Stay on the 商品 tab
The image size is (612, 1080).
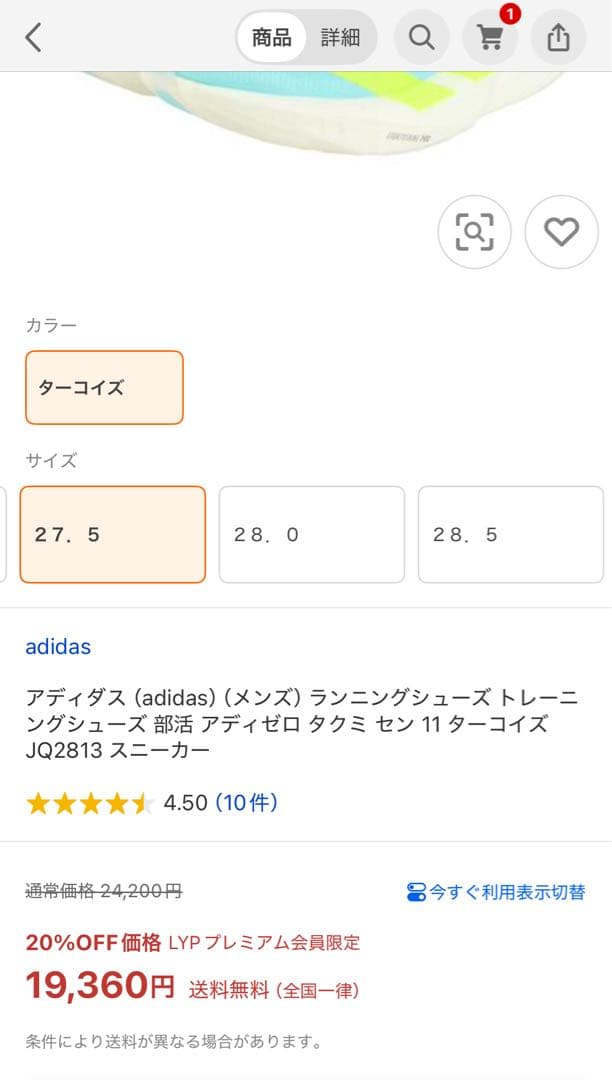pyautogui.click(x=270, y=37)
